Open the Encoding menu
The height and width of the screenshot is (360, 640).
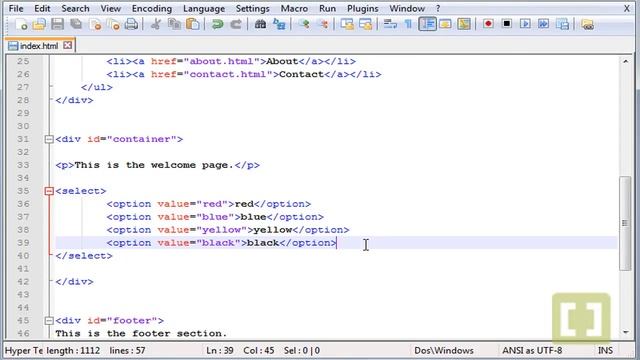click(152, 9)
